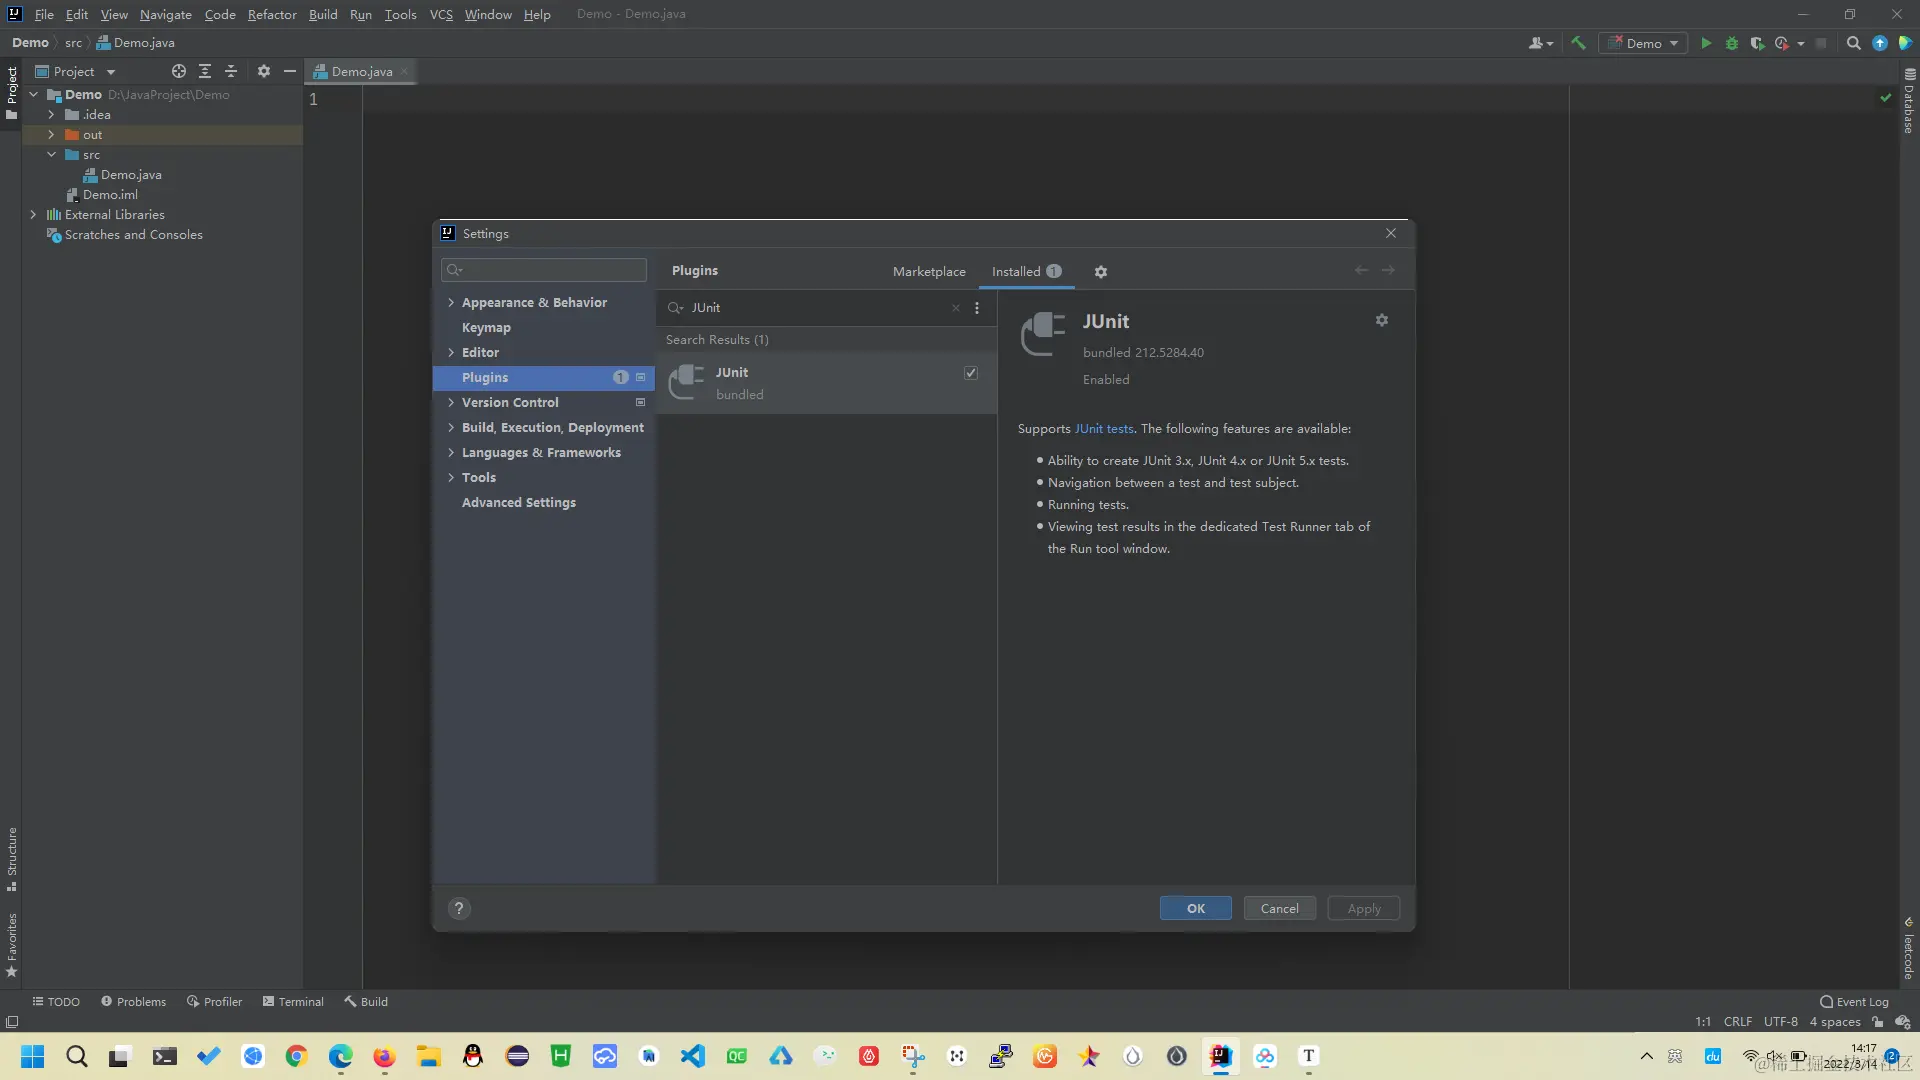Image resolution: width=1920 pixels, height=1080 pixels.
Task: Expand the Version Control settings node
Action: (x=451, y=403)
